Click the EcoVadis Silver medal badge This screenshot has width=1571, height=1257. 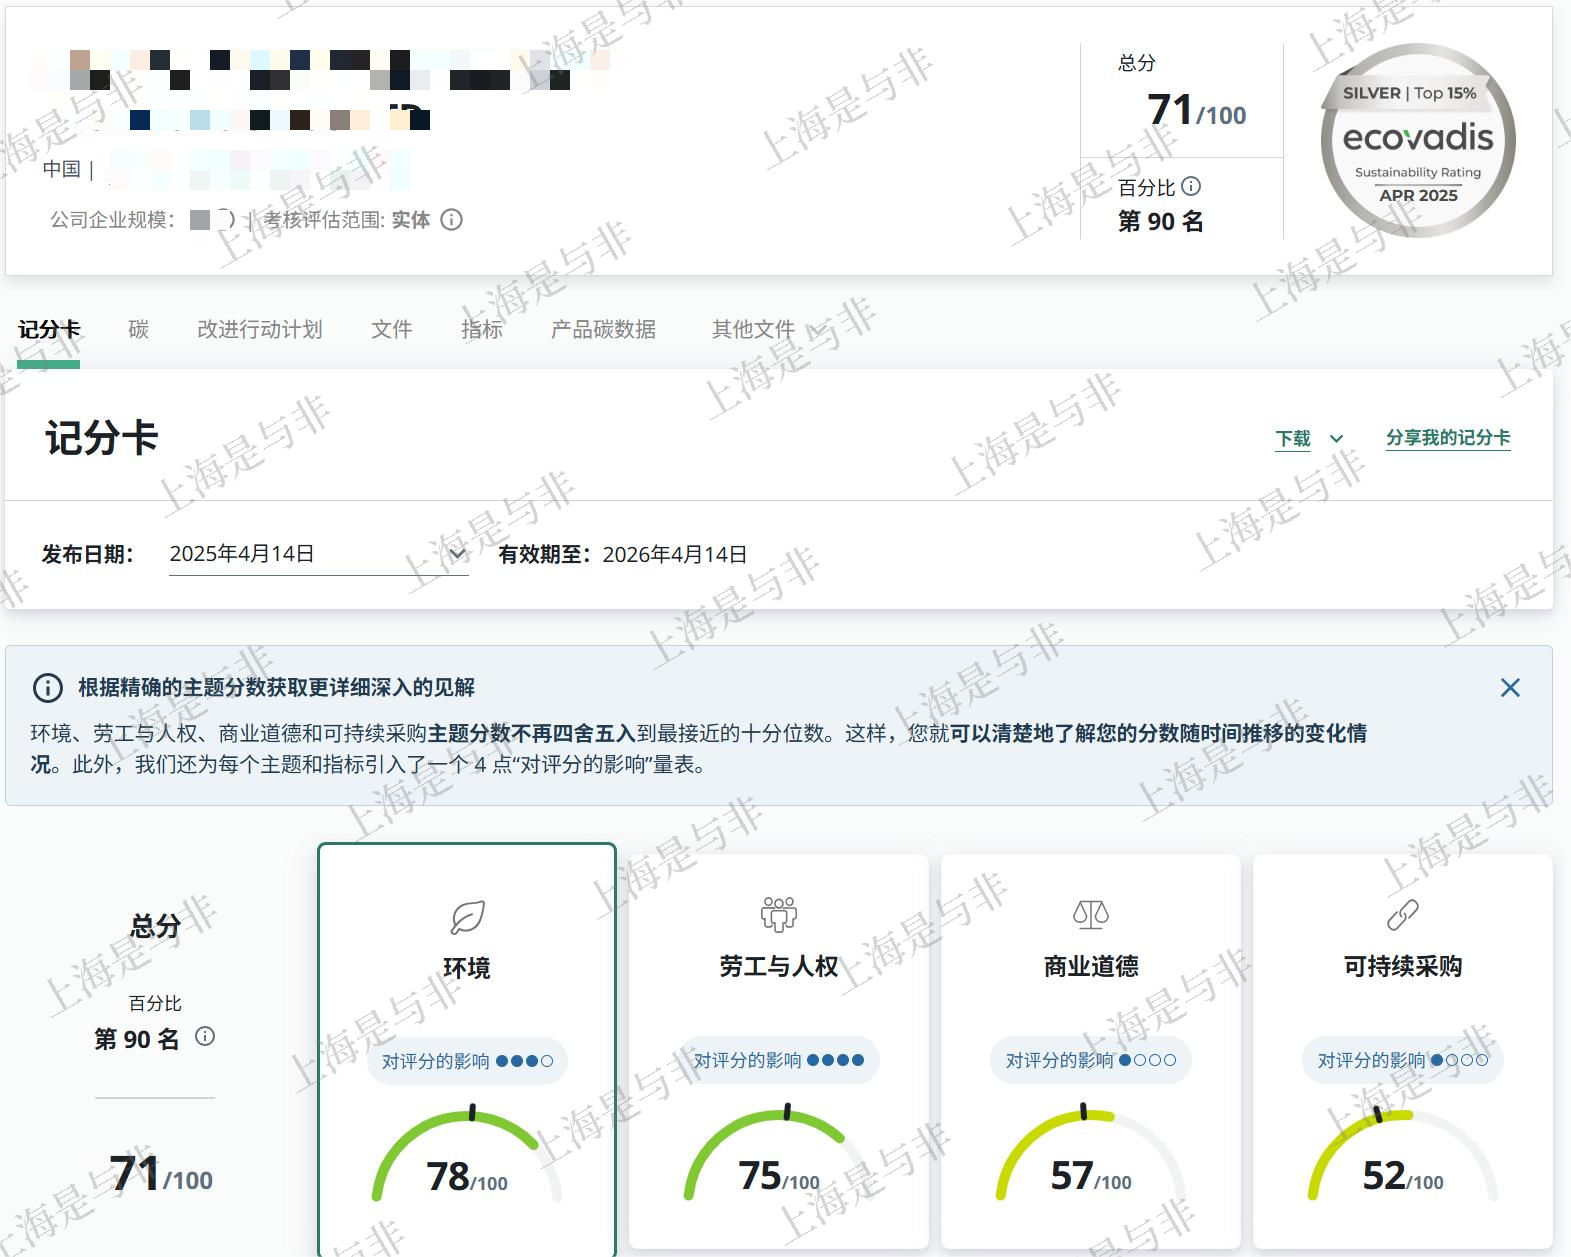pyautogui.click(x=1417, y=141)
